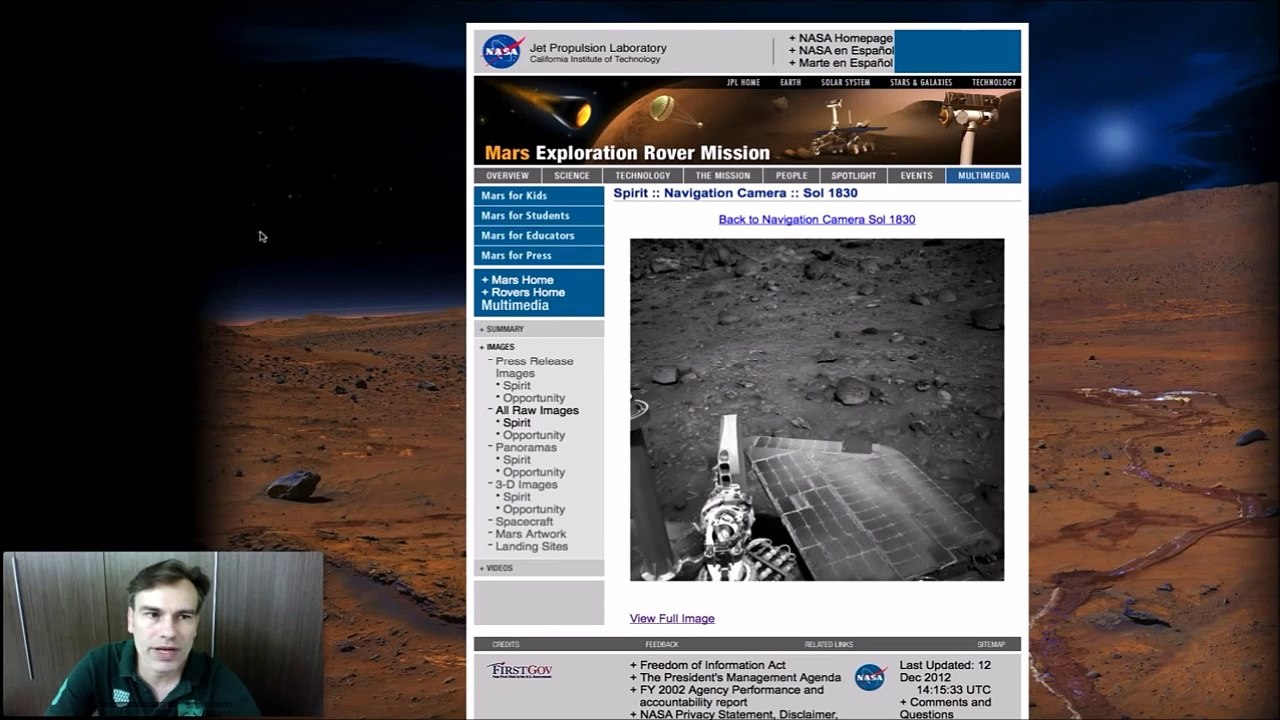Switch to the OVERVIEW tab
The height and width of the screenshot is (720, 1280).
pos(507,176)
